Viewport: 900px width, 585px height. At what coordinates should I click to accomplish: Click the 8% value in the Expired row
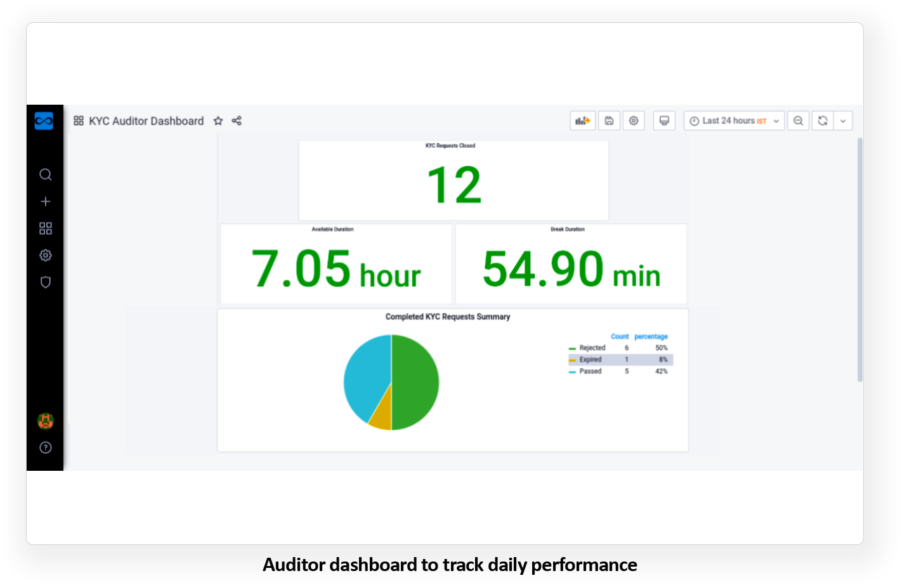point(663,359)
